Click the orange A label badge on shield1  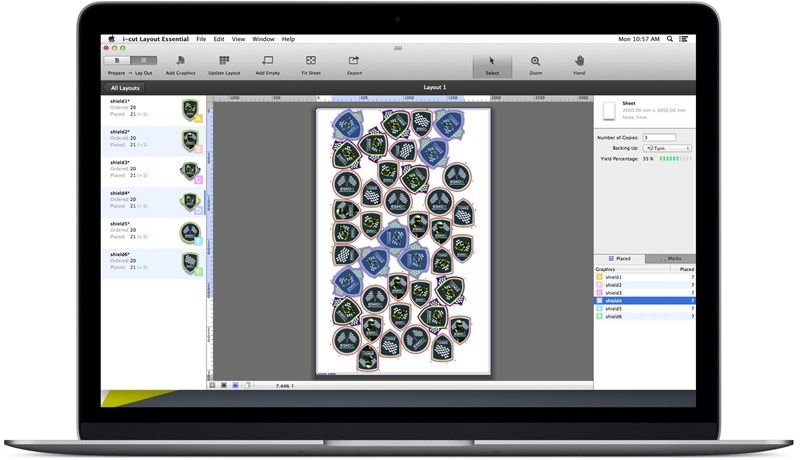coord(198,118)
